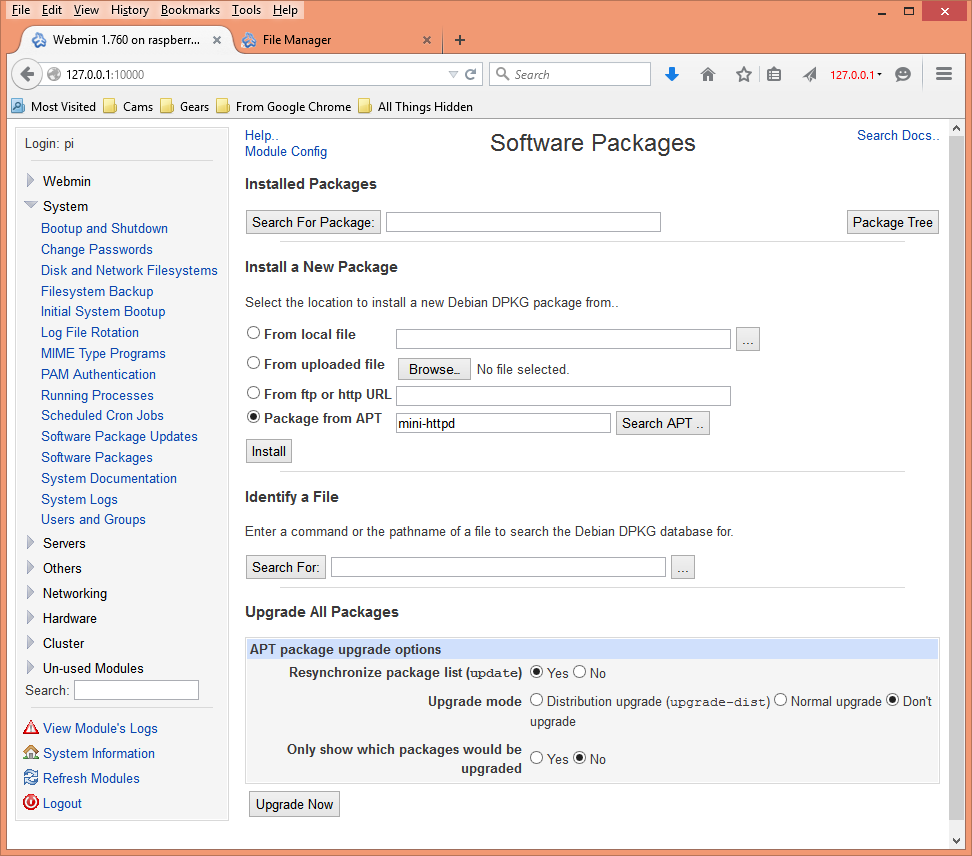This screenshot has width=972, height=856.
Task: Choose the Normal upgrade radio option
Action: click(x=781, y=701)
